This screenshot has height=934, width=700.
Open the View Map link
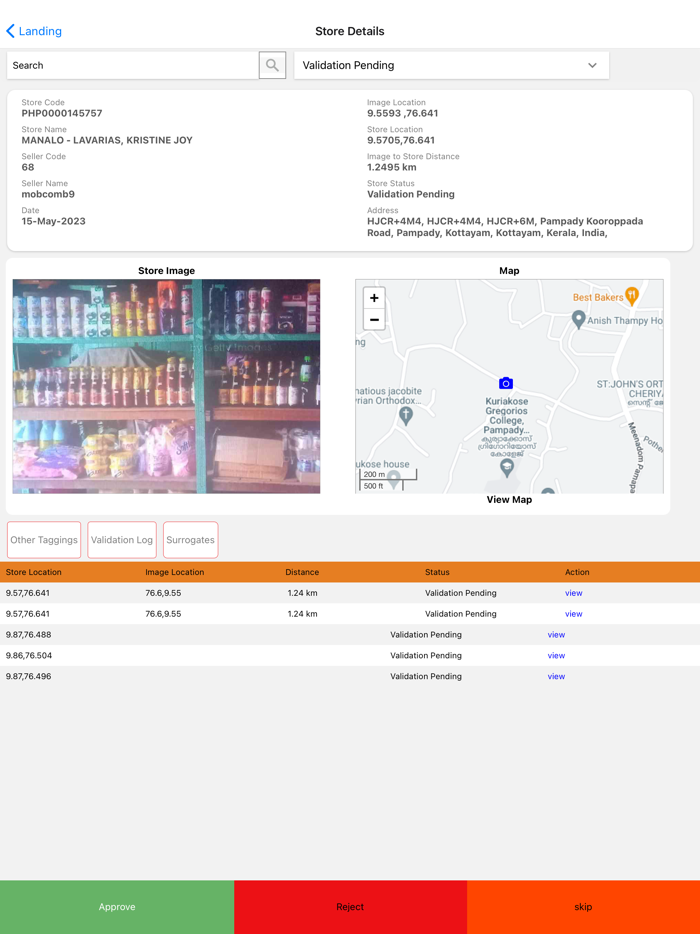pyautogui.click(x=509, y=500)
